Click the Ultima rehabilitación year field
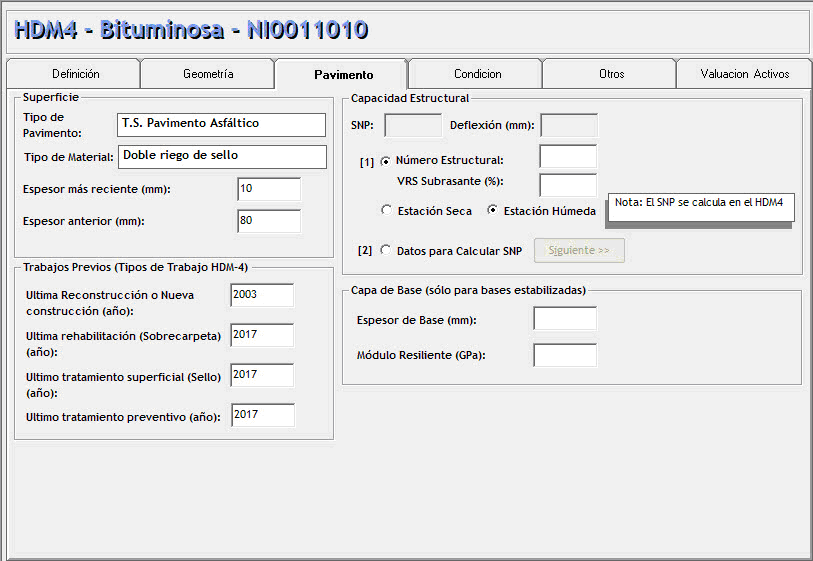The height and width of the screenshot is (561, 813). click(261, 336)
